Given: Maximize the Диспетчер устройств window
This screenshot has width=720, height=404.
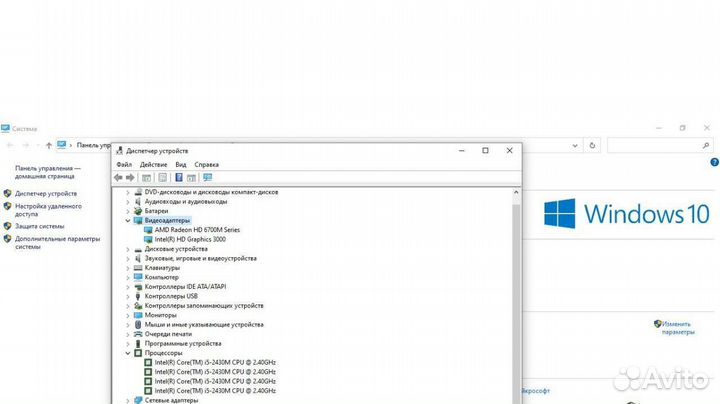Looking at the screenshot, I should [485, 151].
